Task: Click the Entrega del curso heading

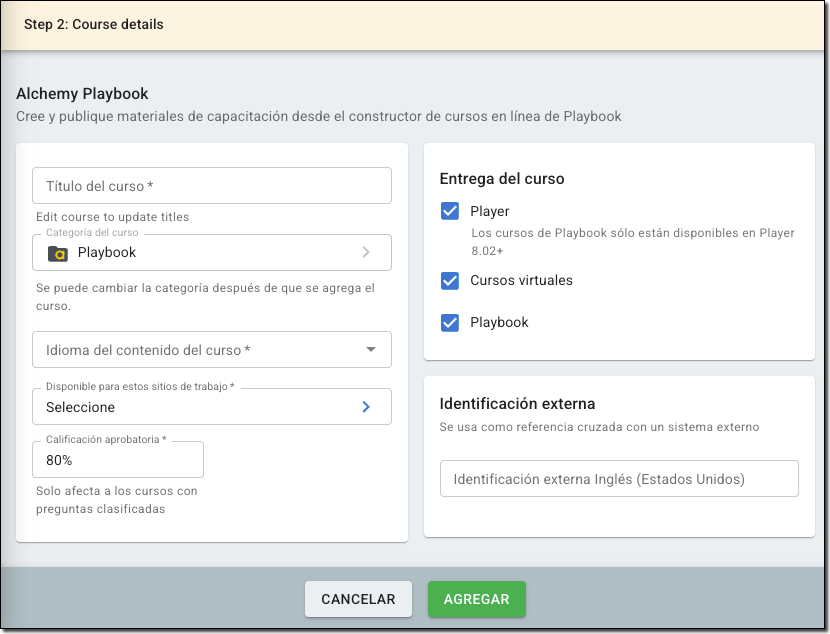Action: pos(502,179)
